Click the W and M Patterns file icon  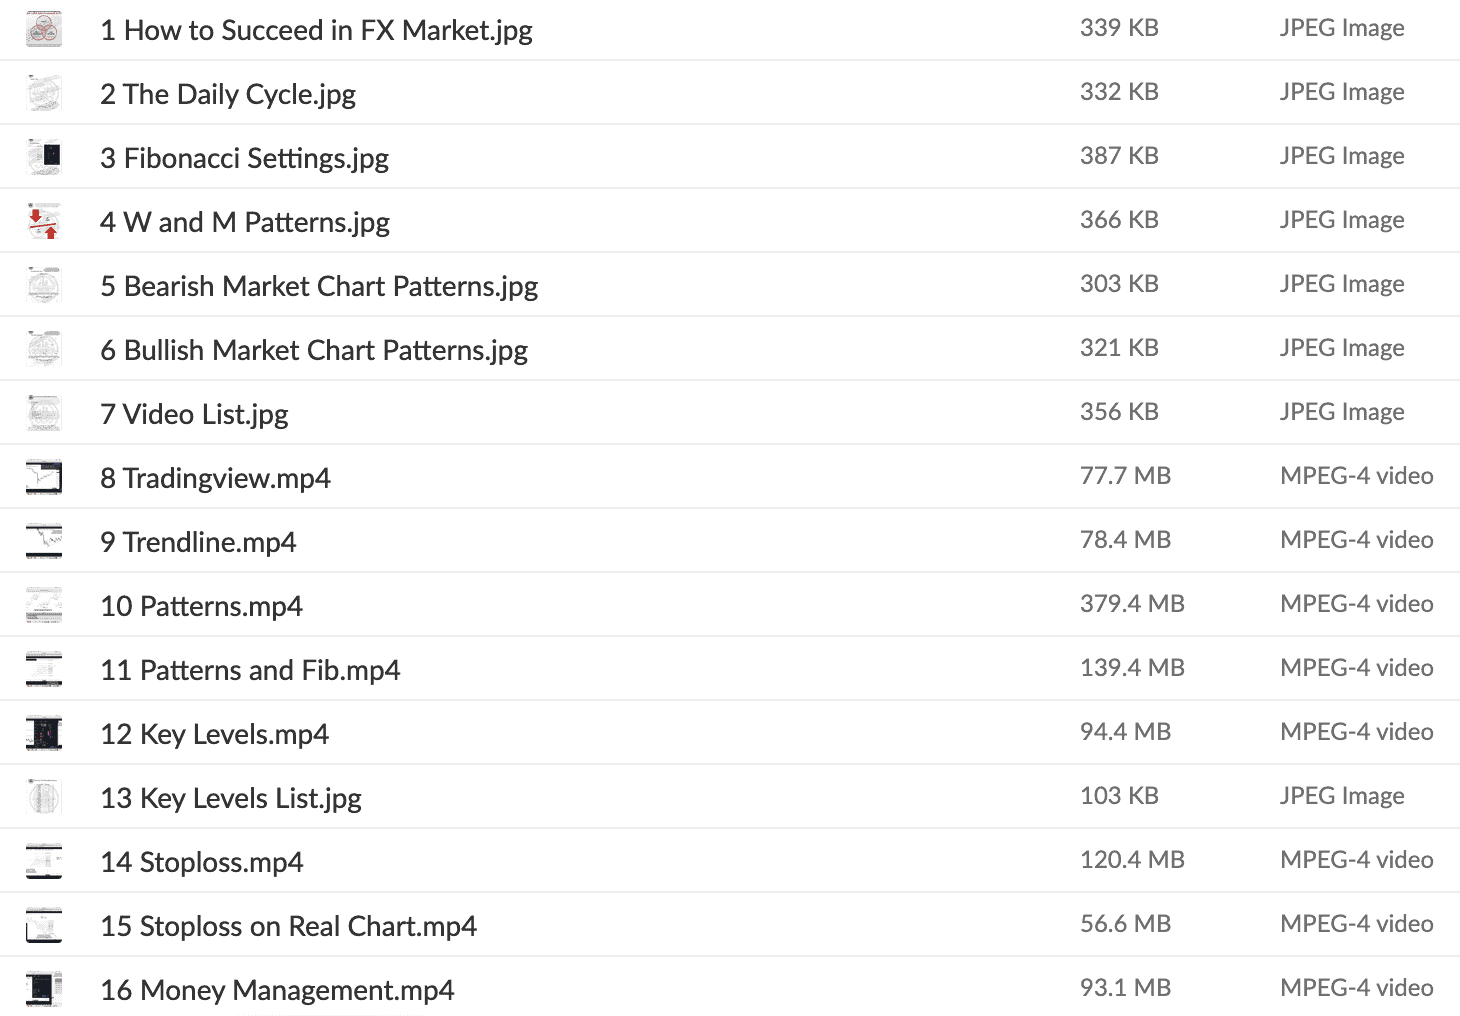click(x=44, y=221)
